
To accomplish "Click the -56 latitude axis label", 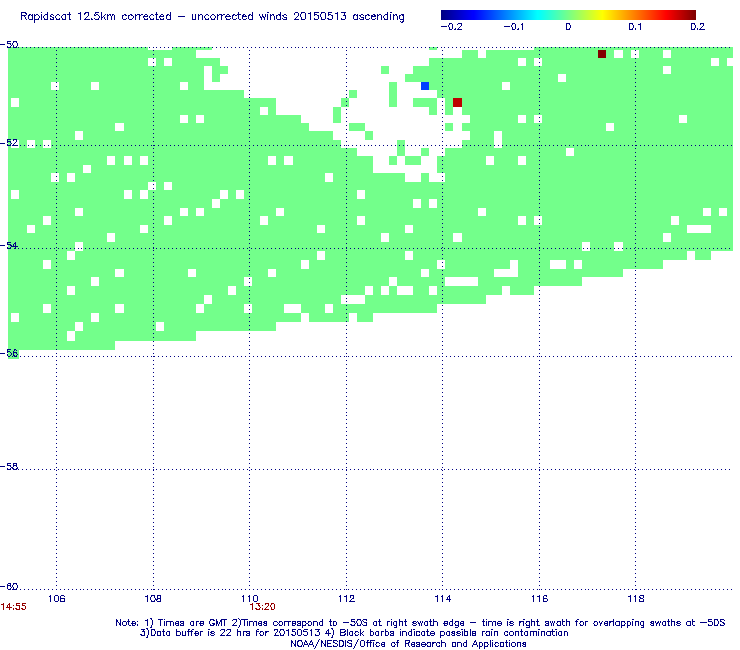I will coord(9,353).
